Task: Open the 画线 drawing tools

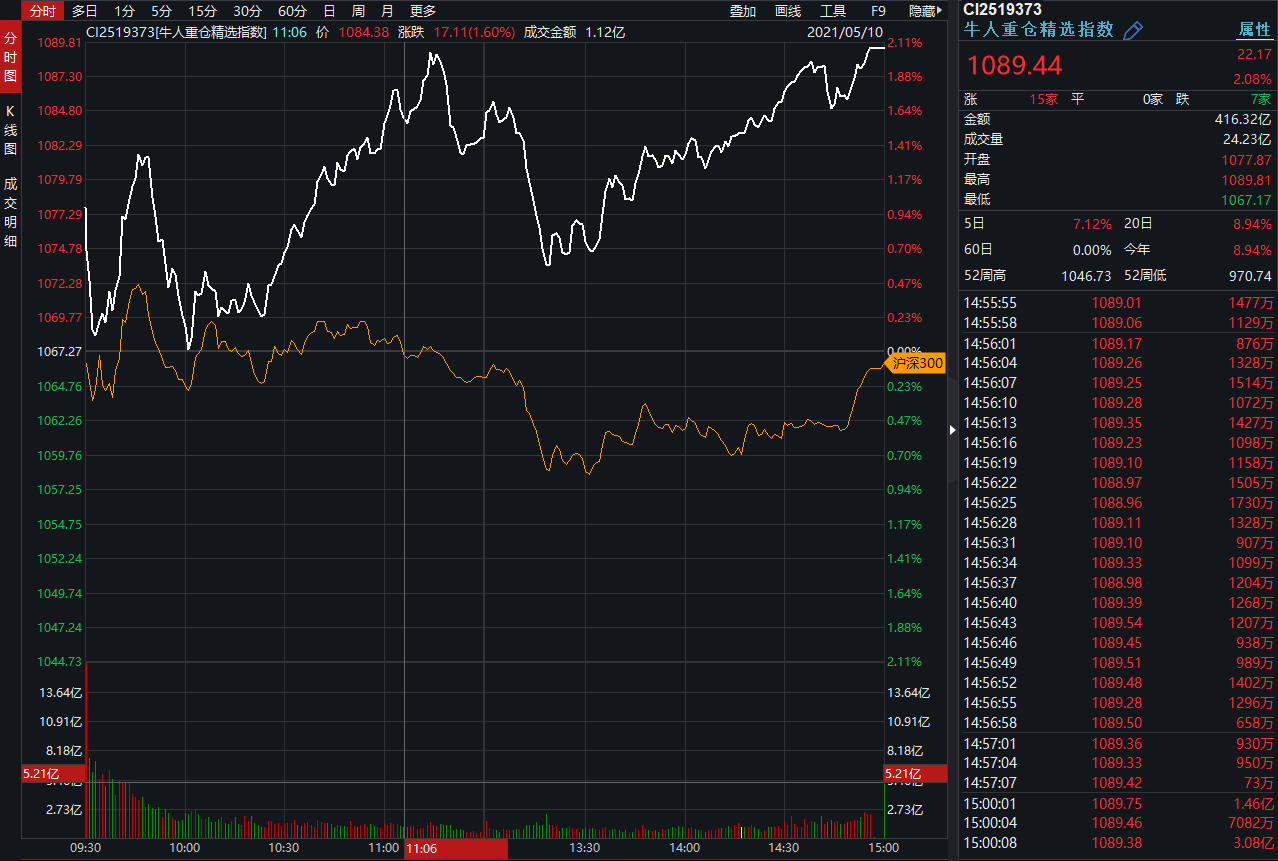Action: [x=788, y=11]
